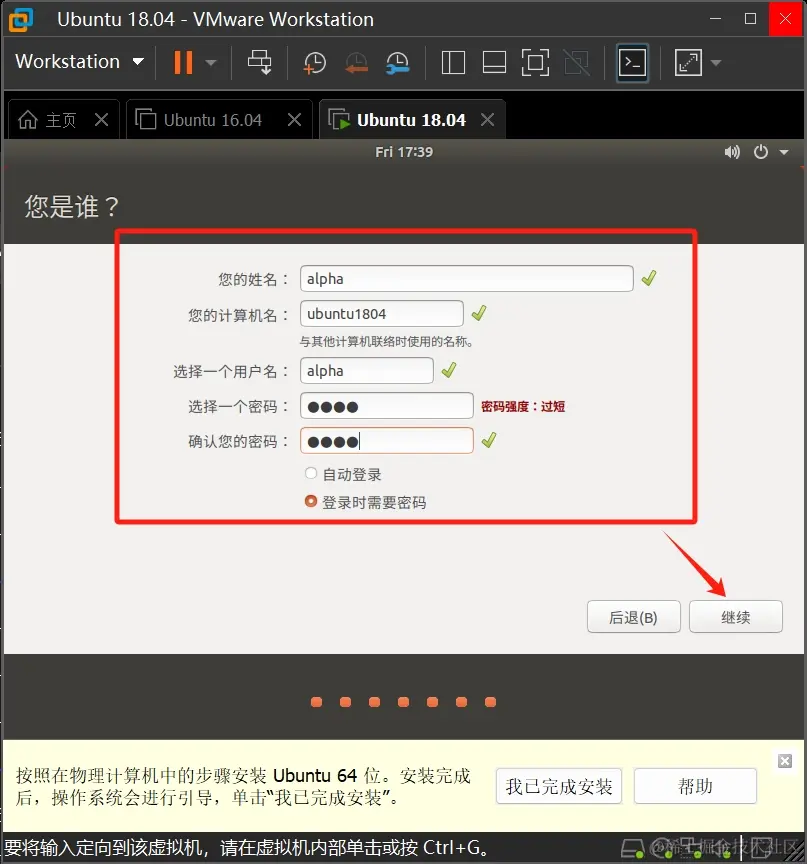Screen dimensions: 807x864
Task: Click the hostname hint 与其他计算机联络时使用的名称
Action: click(386, 342)
